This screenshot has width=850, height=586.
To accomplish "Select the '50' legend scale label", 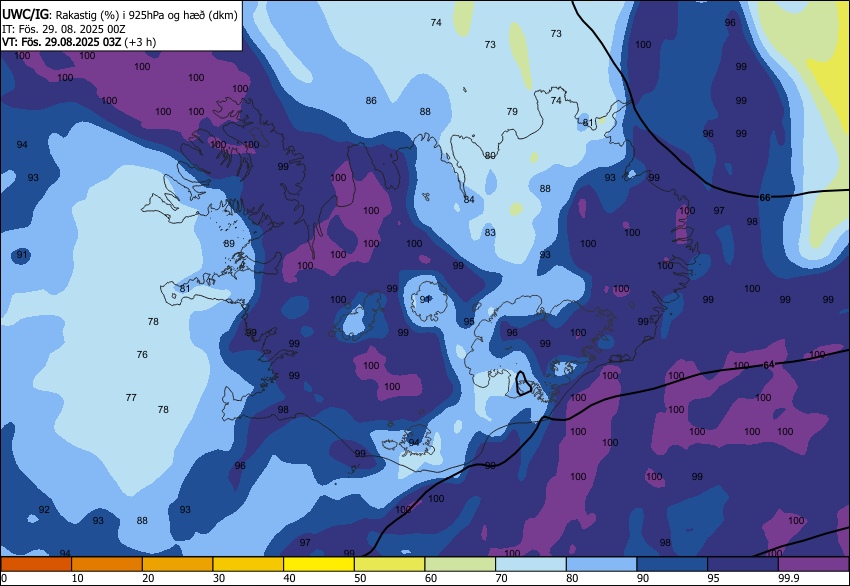I will tap(360, 578).
